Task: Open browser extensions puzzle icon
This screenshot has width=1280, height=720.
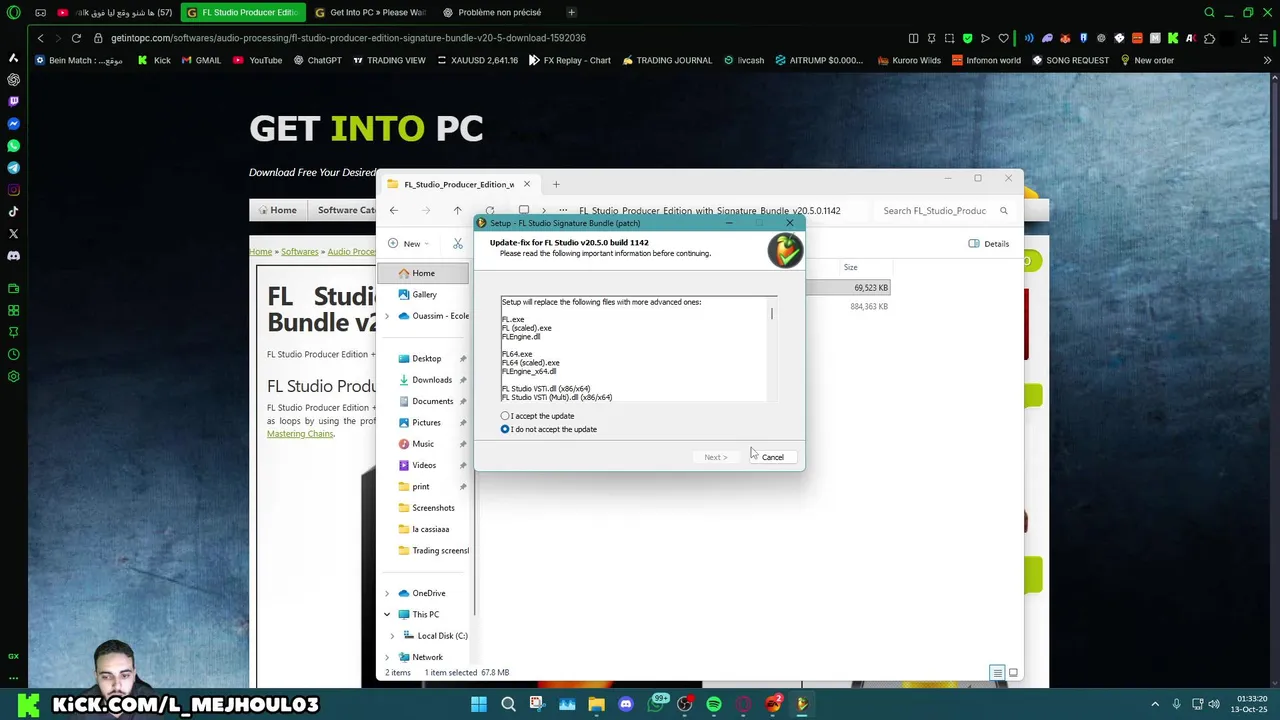Action: pos(1209,38)
